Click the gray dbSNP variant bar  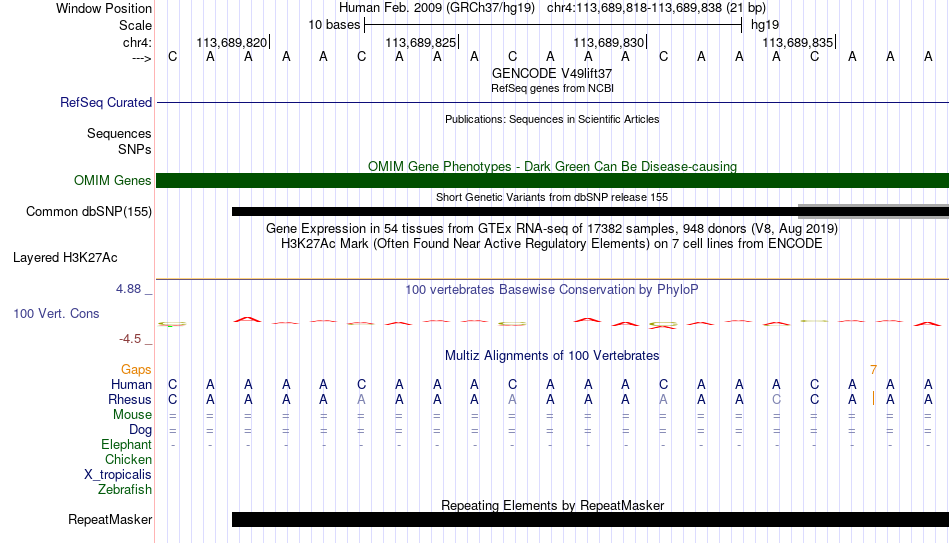pyautogui.click(x=874, y=212)
